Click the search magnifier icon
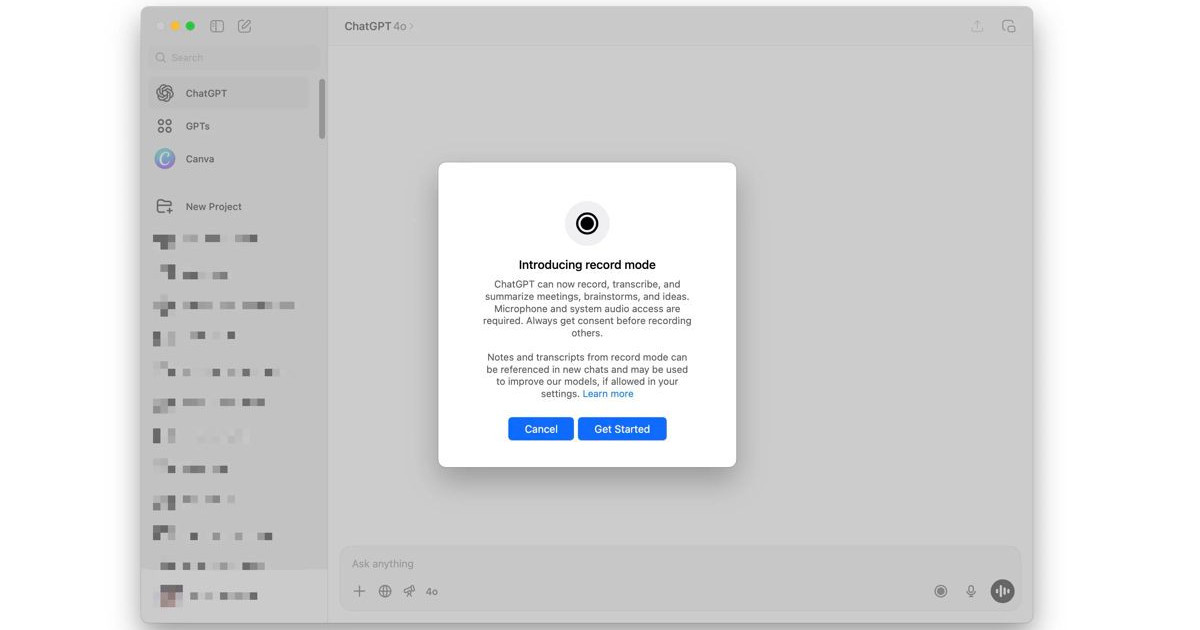The width and height of the screenshot is (1200, 630). click(161, 58)
